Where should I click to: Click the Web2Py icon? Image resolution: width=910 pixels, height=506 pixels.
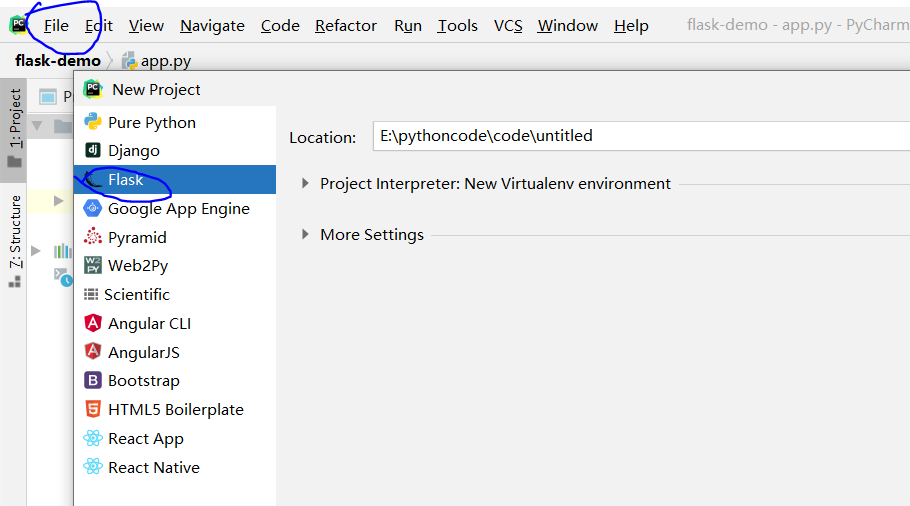coord(93,266)
